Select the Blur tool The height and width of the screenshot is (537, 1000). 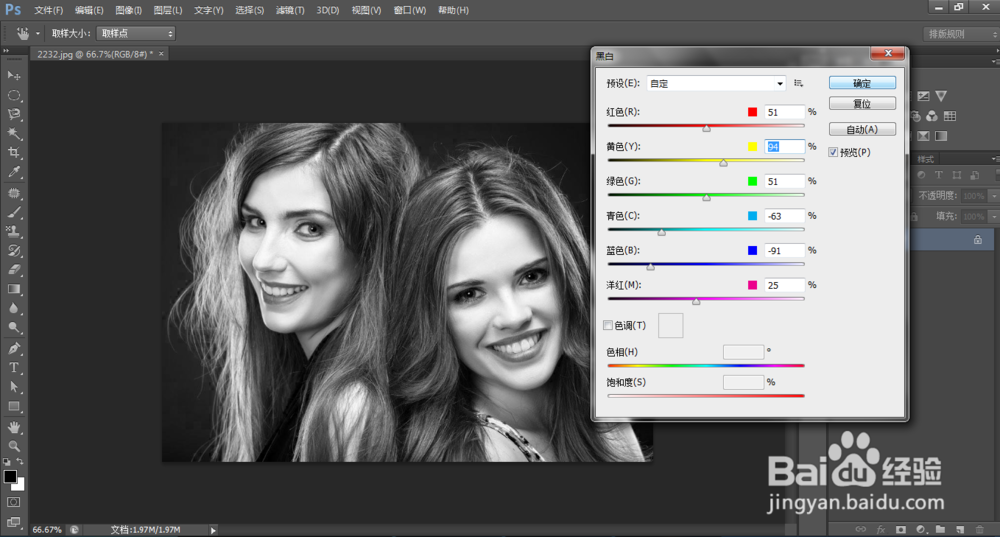click(x=13, y=308)
